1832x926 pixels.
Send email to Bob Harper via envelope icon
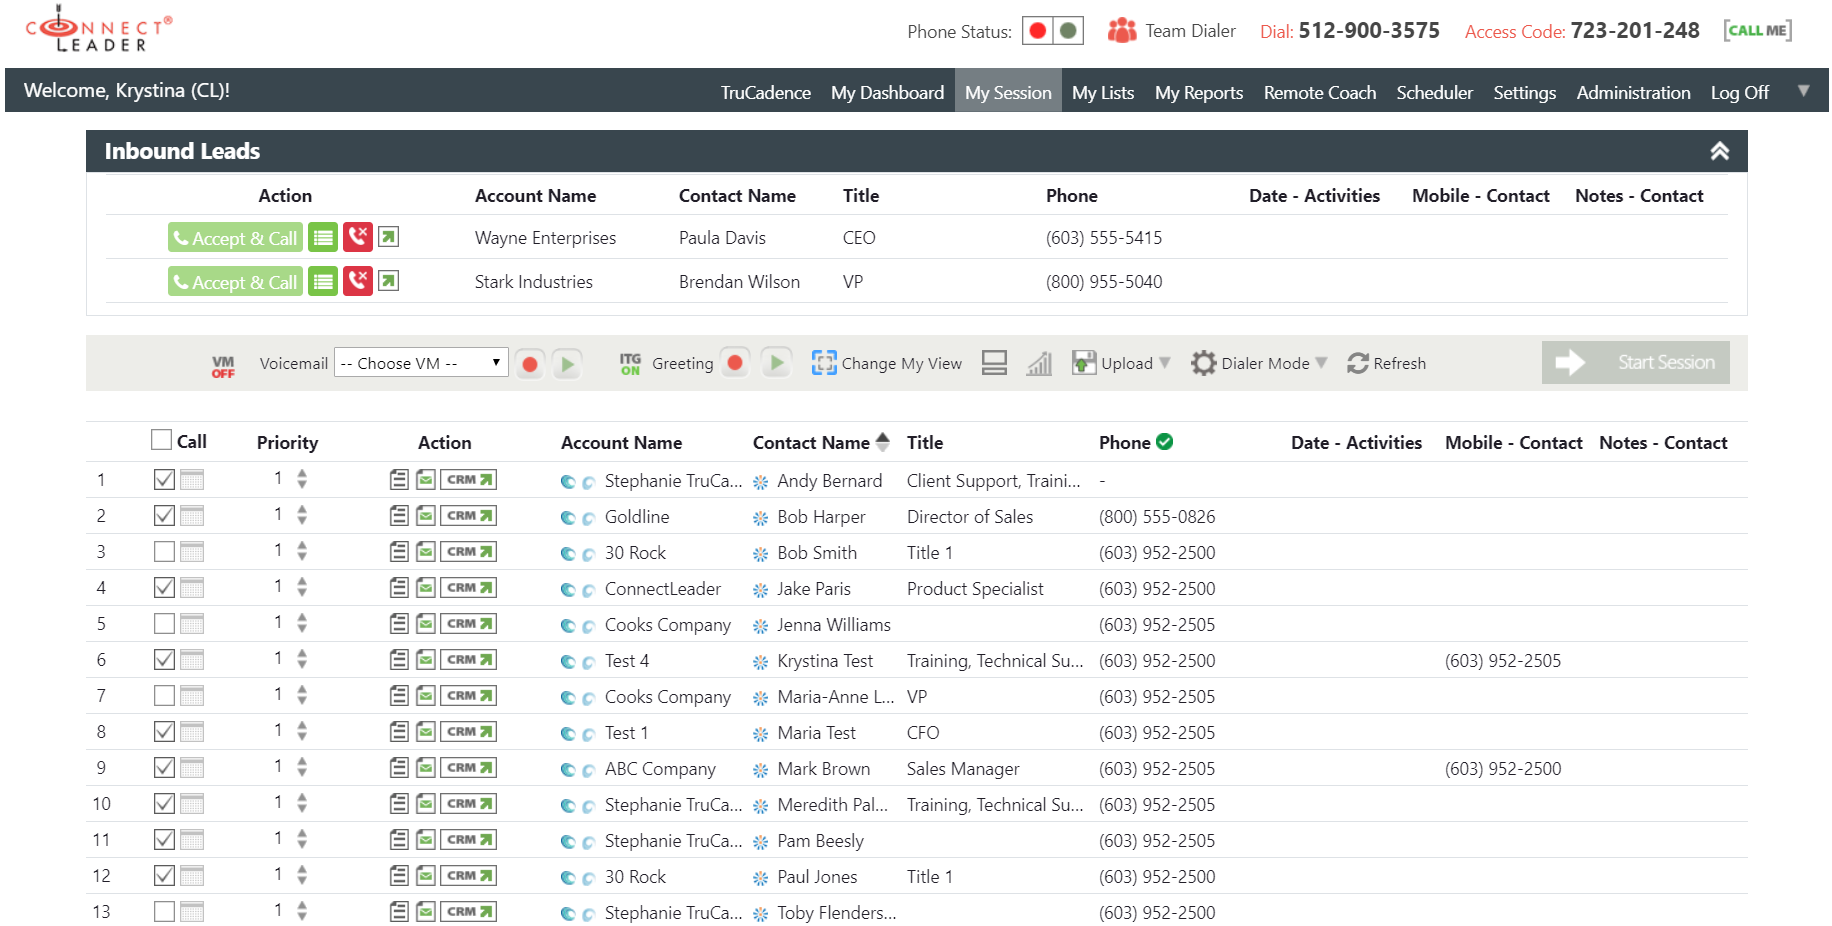pos(425,516)
